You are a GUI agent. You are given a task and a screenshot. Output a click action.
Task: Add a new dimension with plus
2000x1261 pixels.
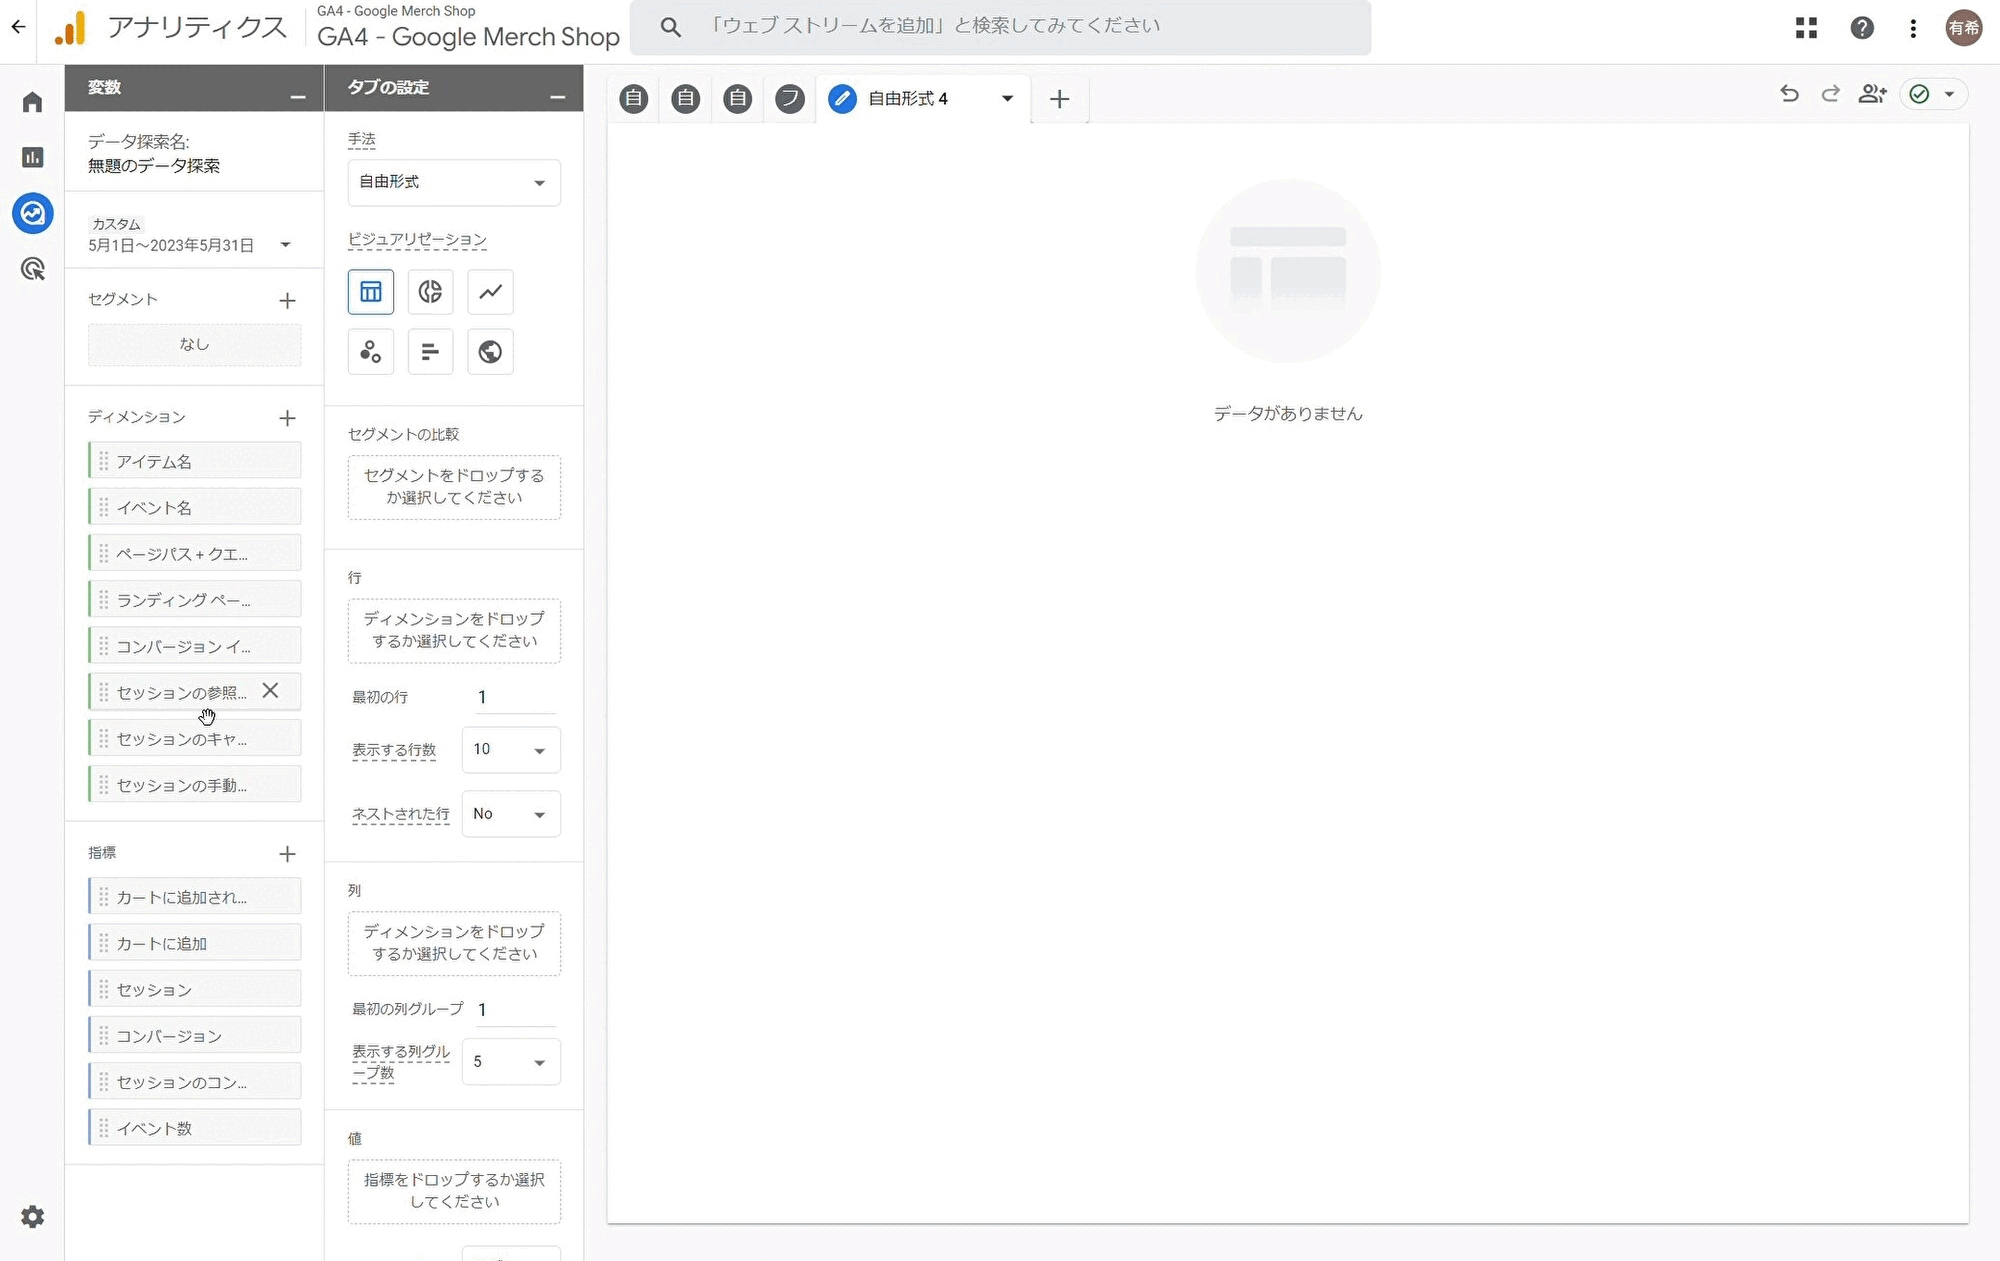click(x=287, y=418)
